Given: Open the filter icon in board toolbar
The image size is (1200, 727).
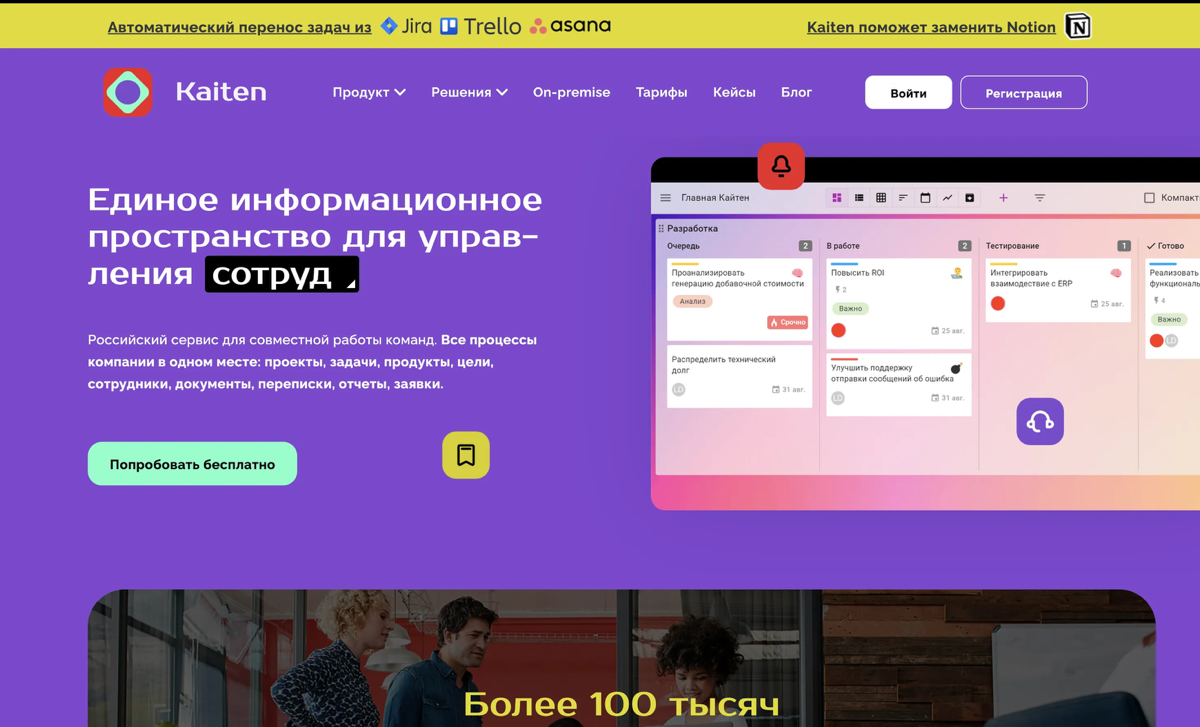Looking at the screenshot, I should [1040, 198].
